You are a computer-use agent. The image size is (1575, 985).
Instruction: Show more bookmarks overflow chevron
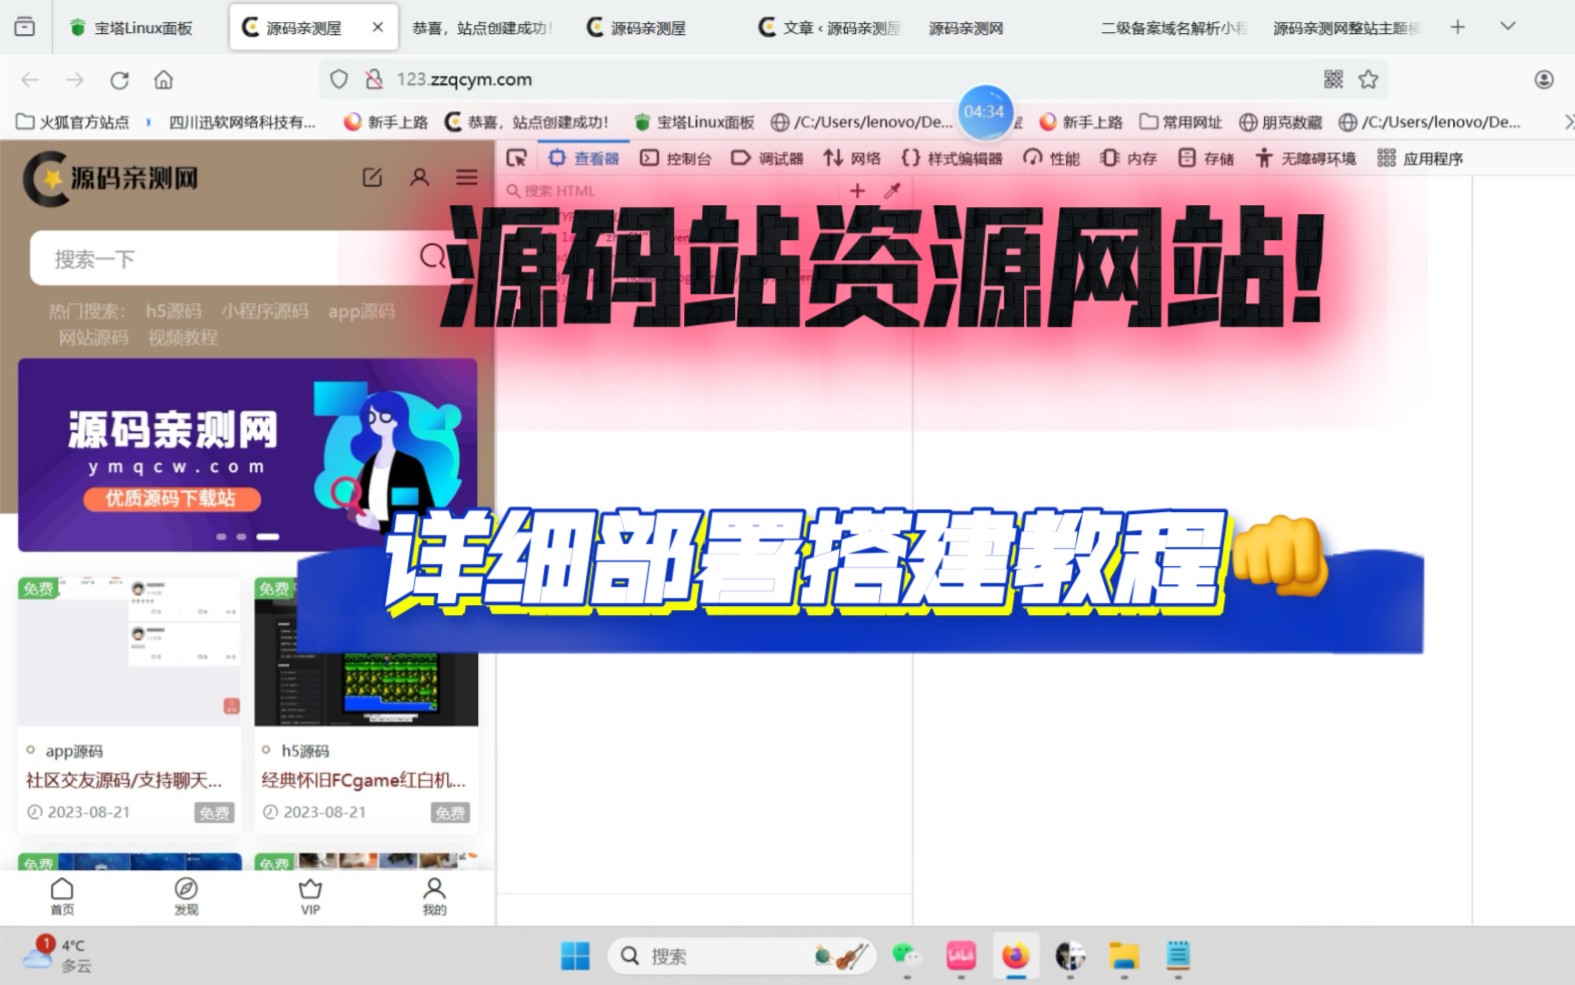click(x=1568, y=122)
